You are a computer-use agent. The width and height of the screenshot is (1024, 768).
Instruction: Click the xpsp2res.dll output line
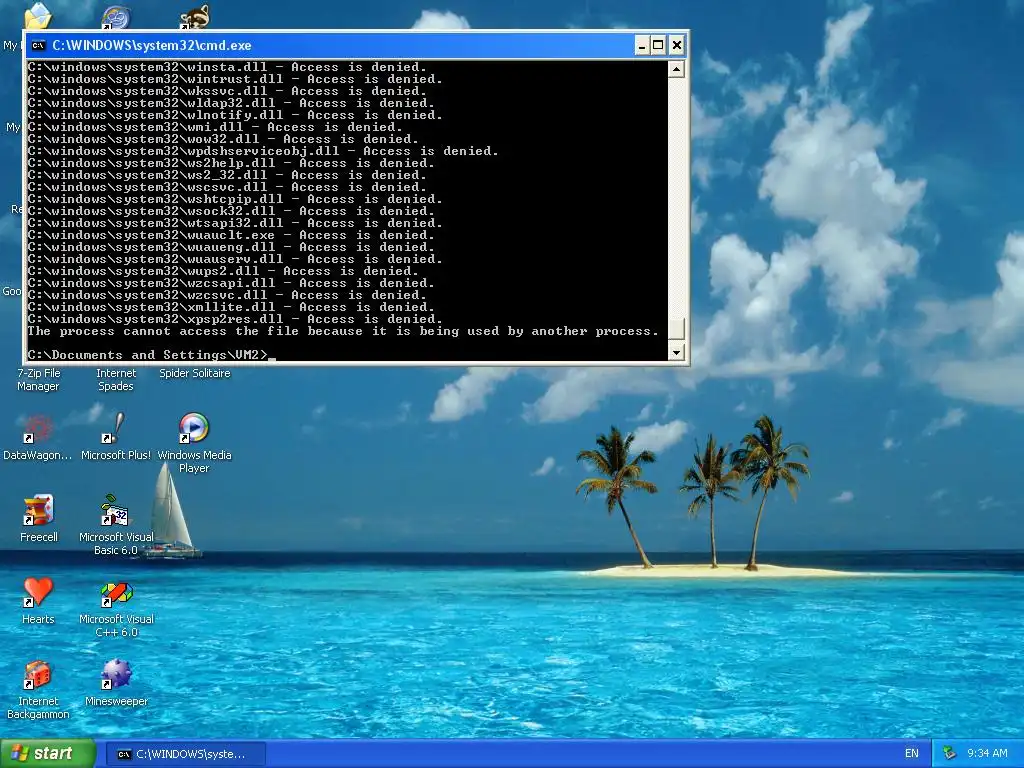click(234, 319)
